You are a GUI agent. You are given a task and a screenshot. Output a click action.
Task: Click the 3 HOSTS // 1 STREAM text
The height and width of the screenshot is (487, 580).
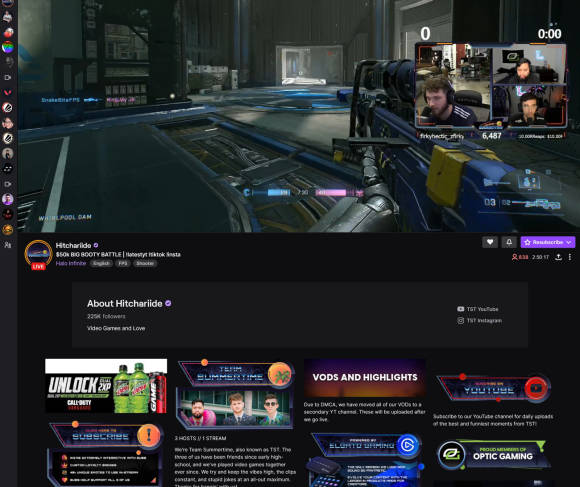[x=200, y=438]
